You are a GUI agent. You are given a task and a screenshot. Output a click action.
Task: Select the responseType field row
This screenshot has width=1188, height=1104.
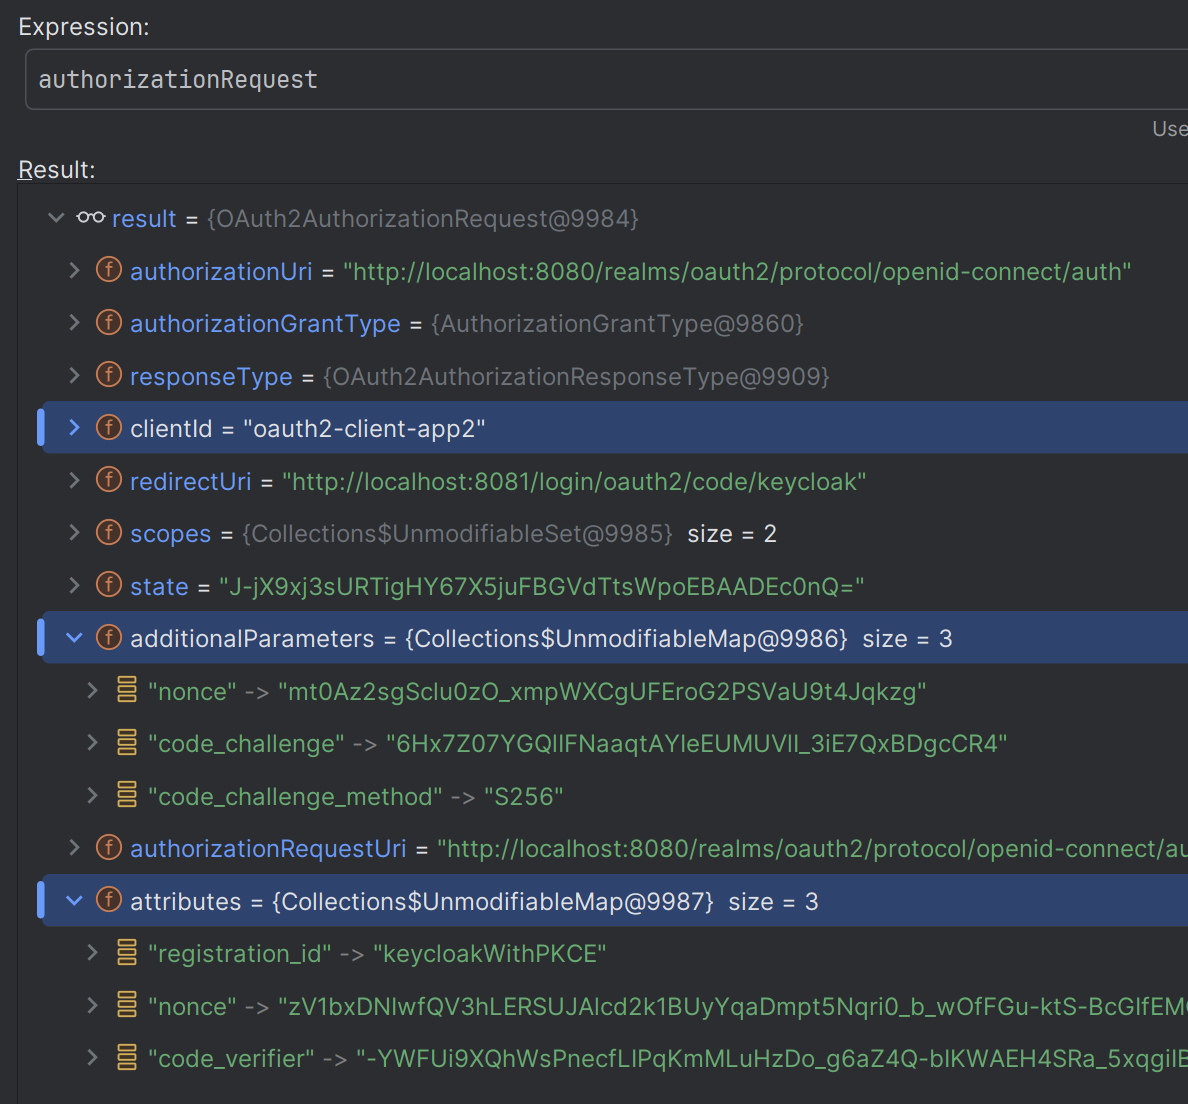479,376
